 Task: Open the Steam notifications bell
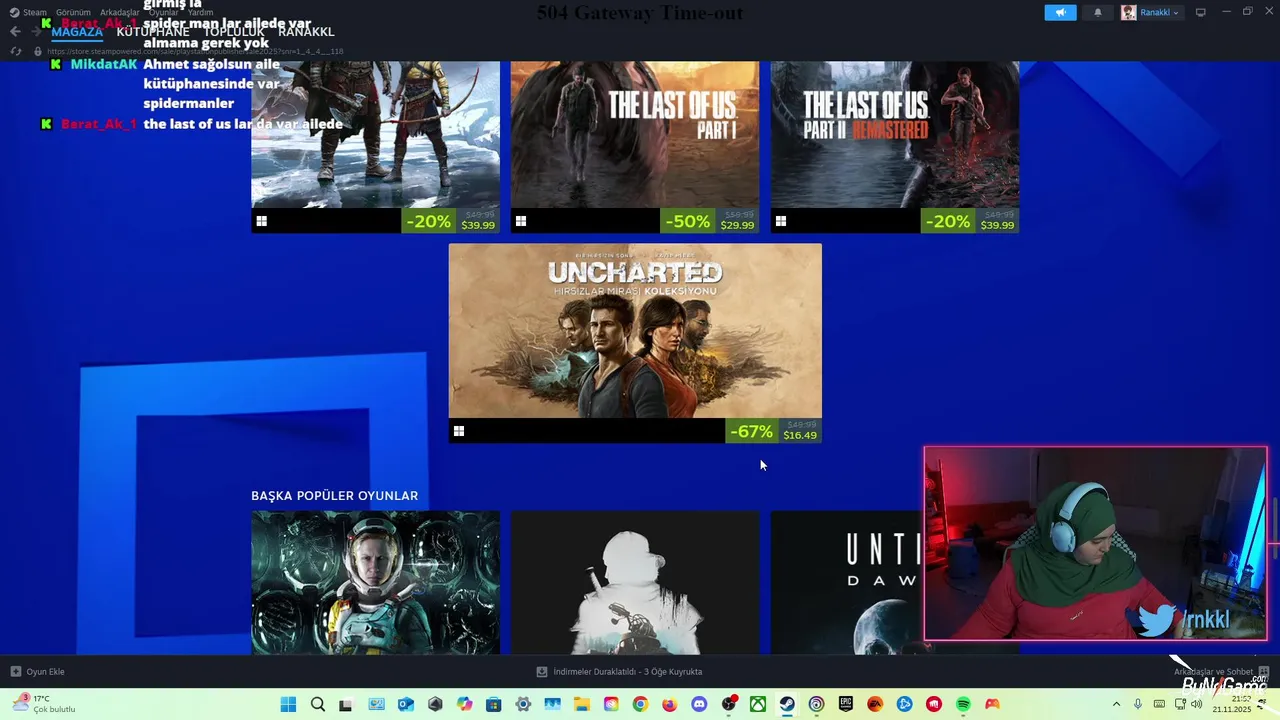(x=1098, y=12)
